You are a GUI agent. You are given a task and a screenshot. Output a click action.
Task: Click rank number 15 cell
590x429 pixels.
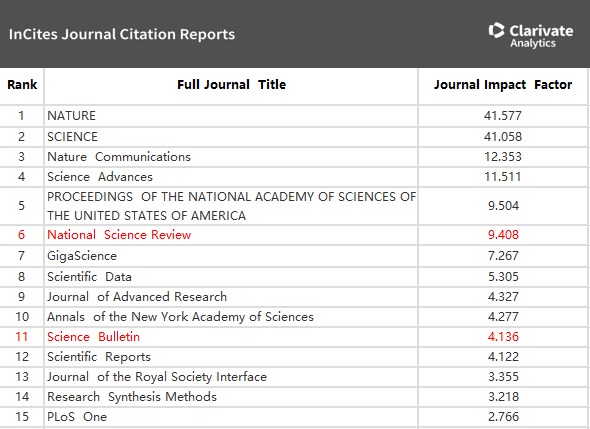[x=21, y=417]
